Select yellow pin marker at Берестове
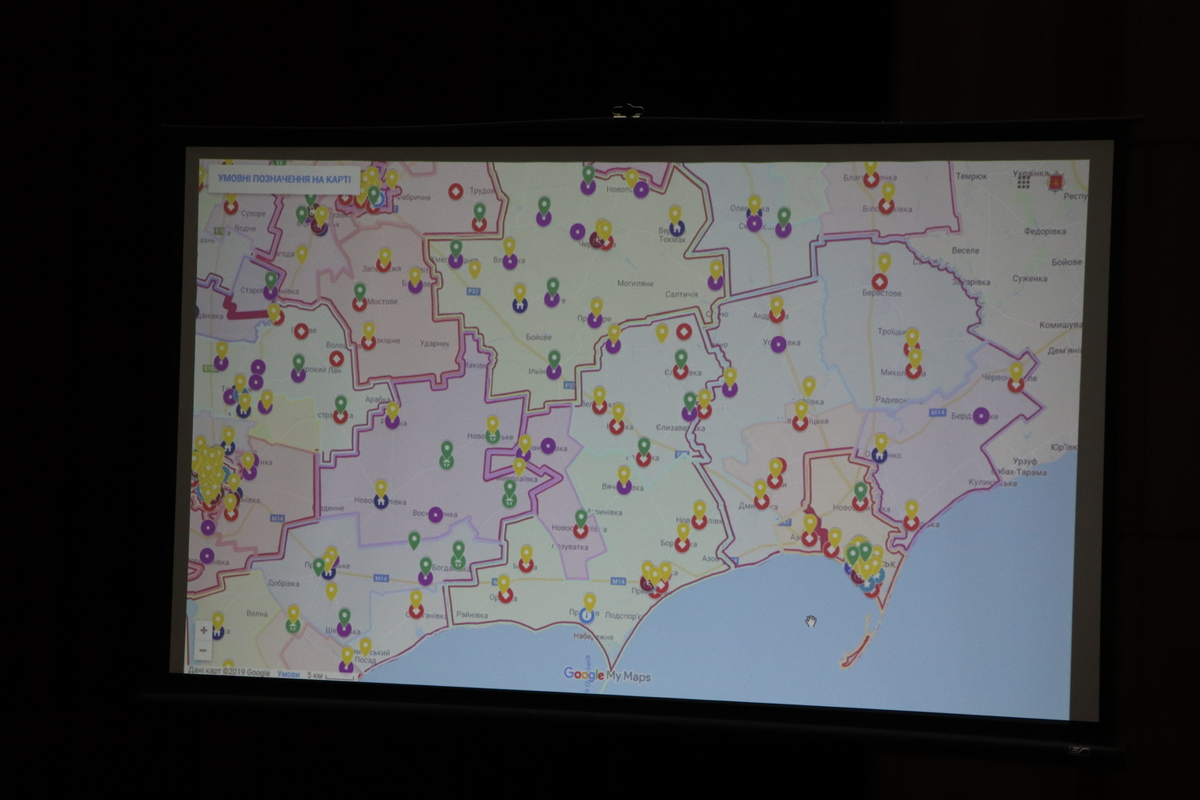Screen dimensions: 1200x800 [882, 271]
